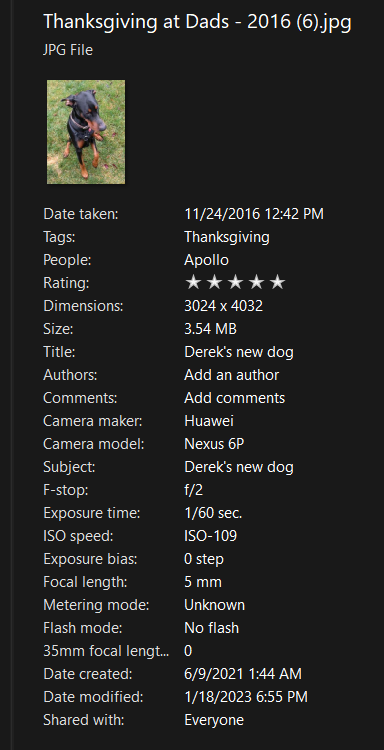
Task: Click the file name heading
Action: point(197,22)
